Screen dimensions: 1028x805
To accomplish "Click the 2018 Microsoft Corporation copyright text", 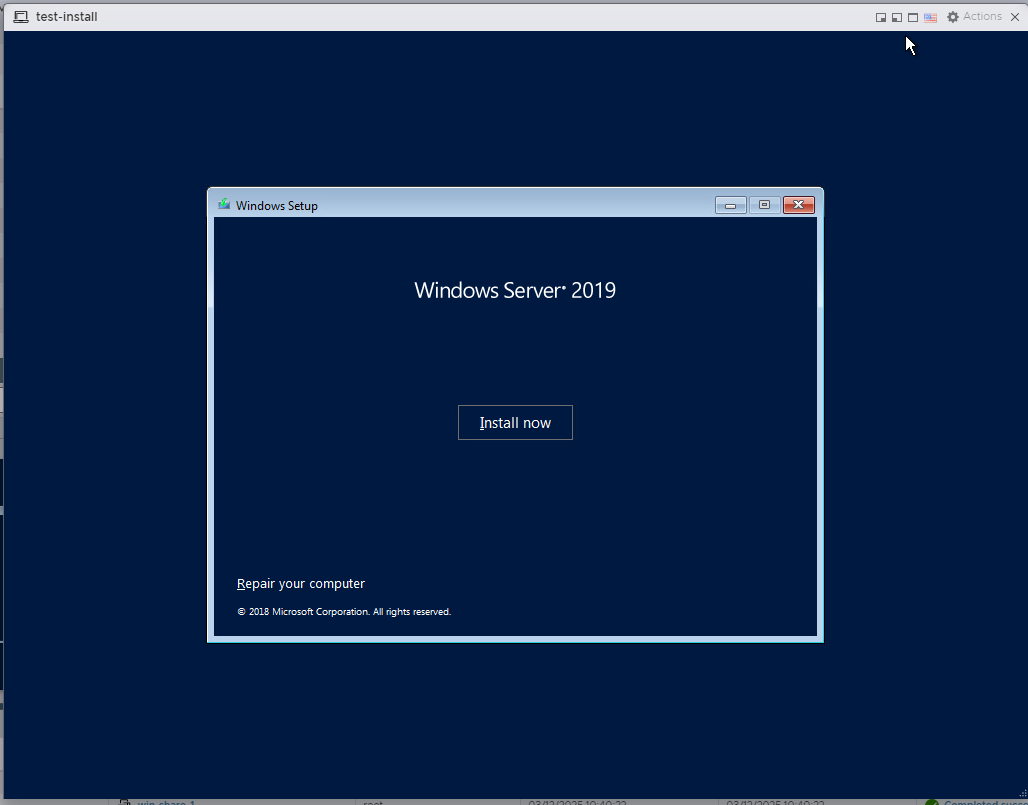I will pyautogui.click(x=344, y=612).
